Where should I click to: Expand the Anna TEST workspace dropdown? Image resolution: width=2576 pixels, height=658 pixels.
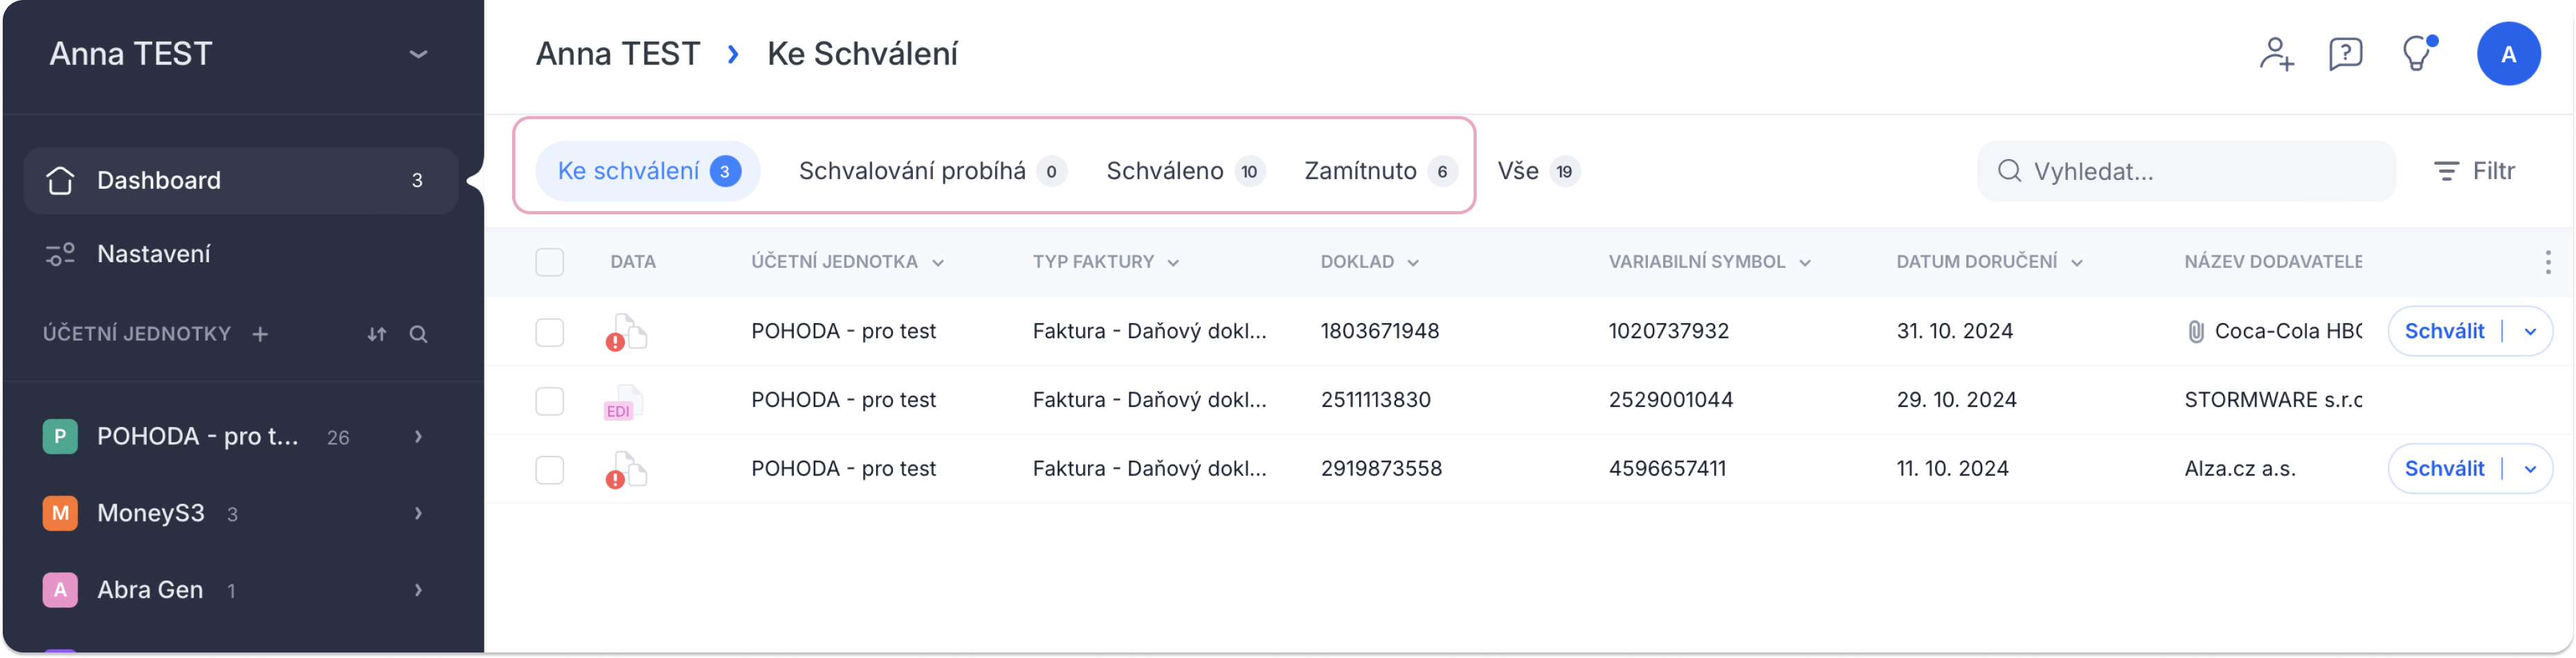pyautogui.click(x=418, y=54)
